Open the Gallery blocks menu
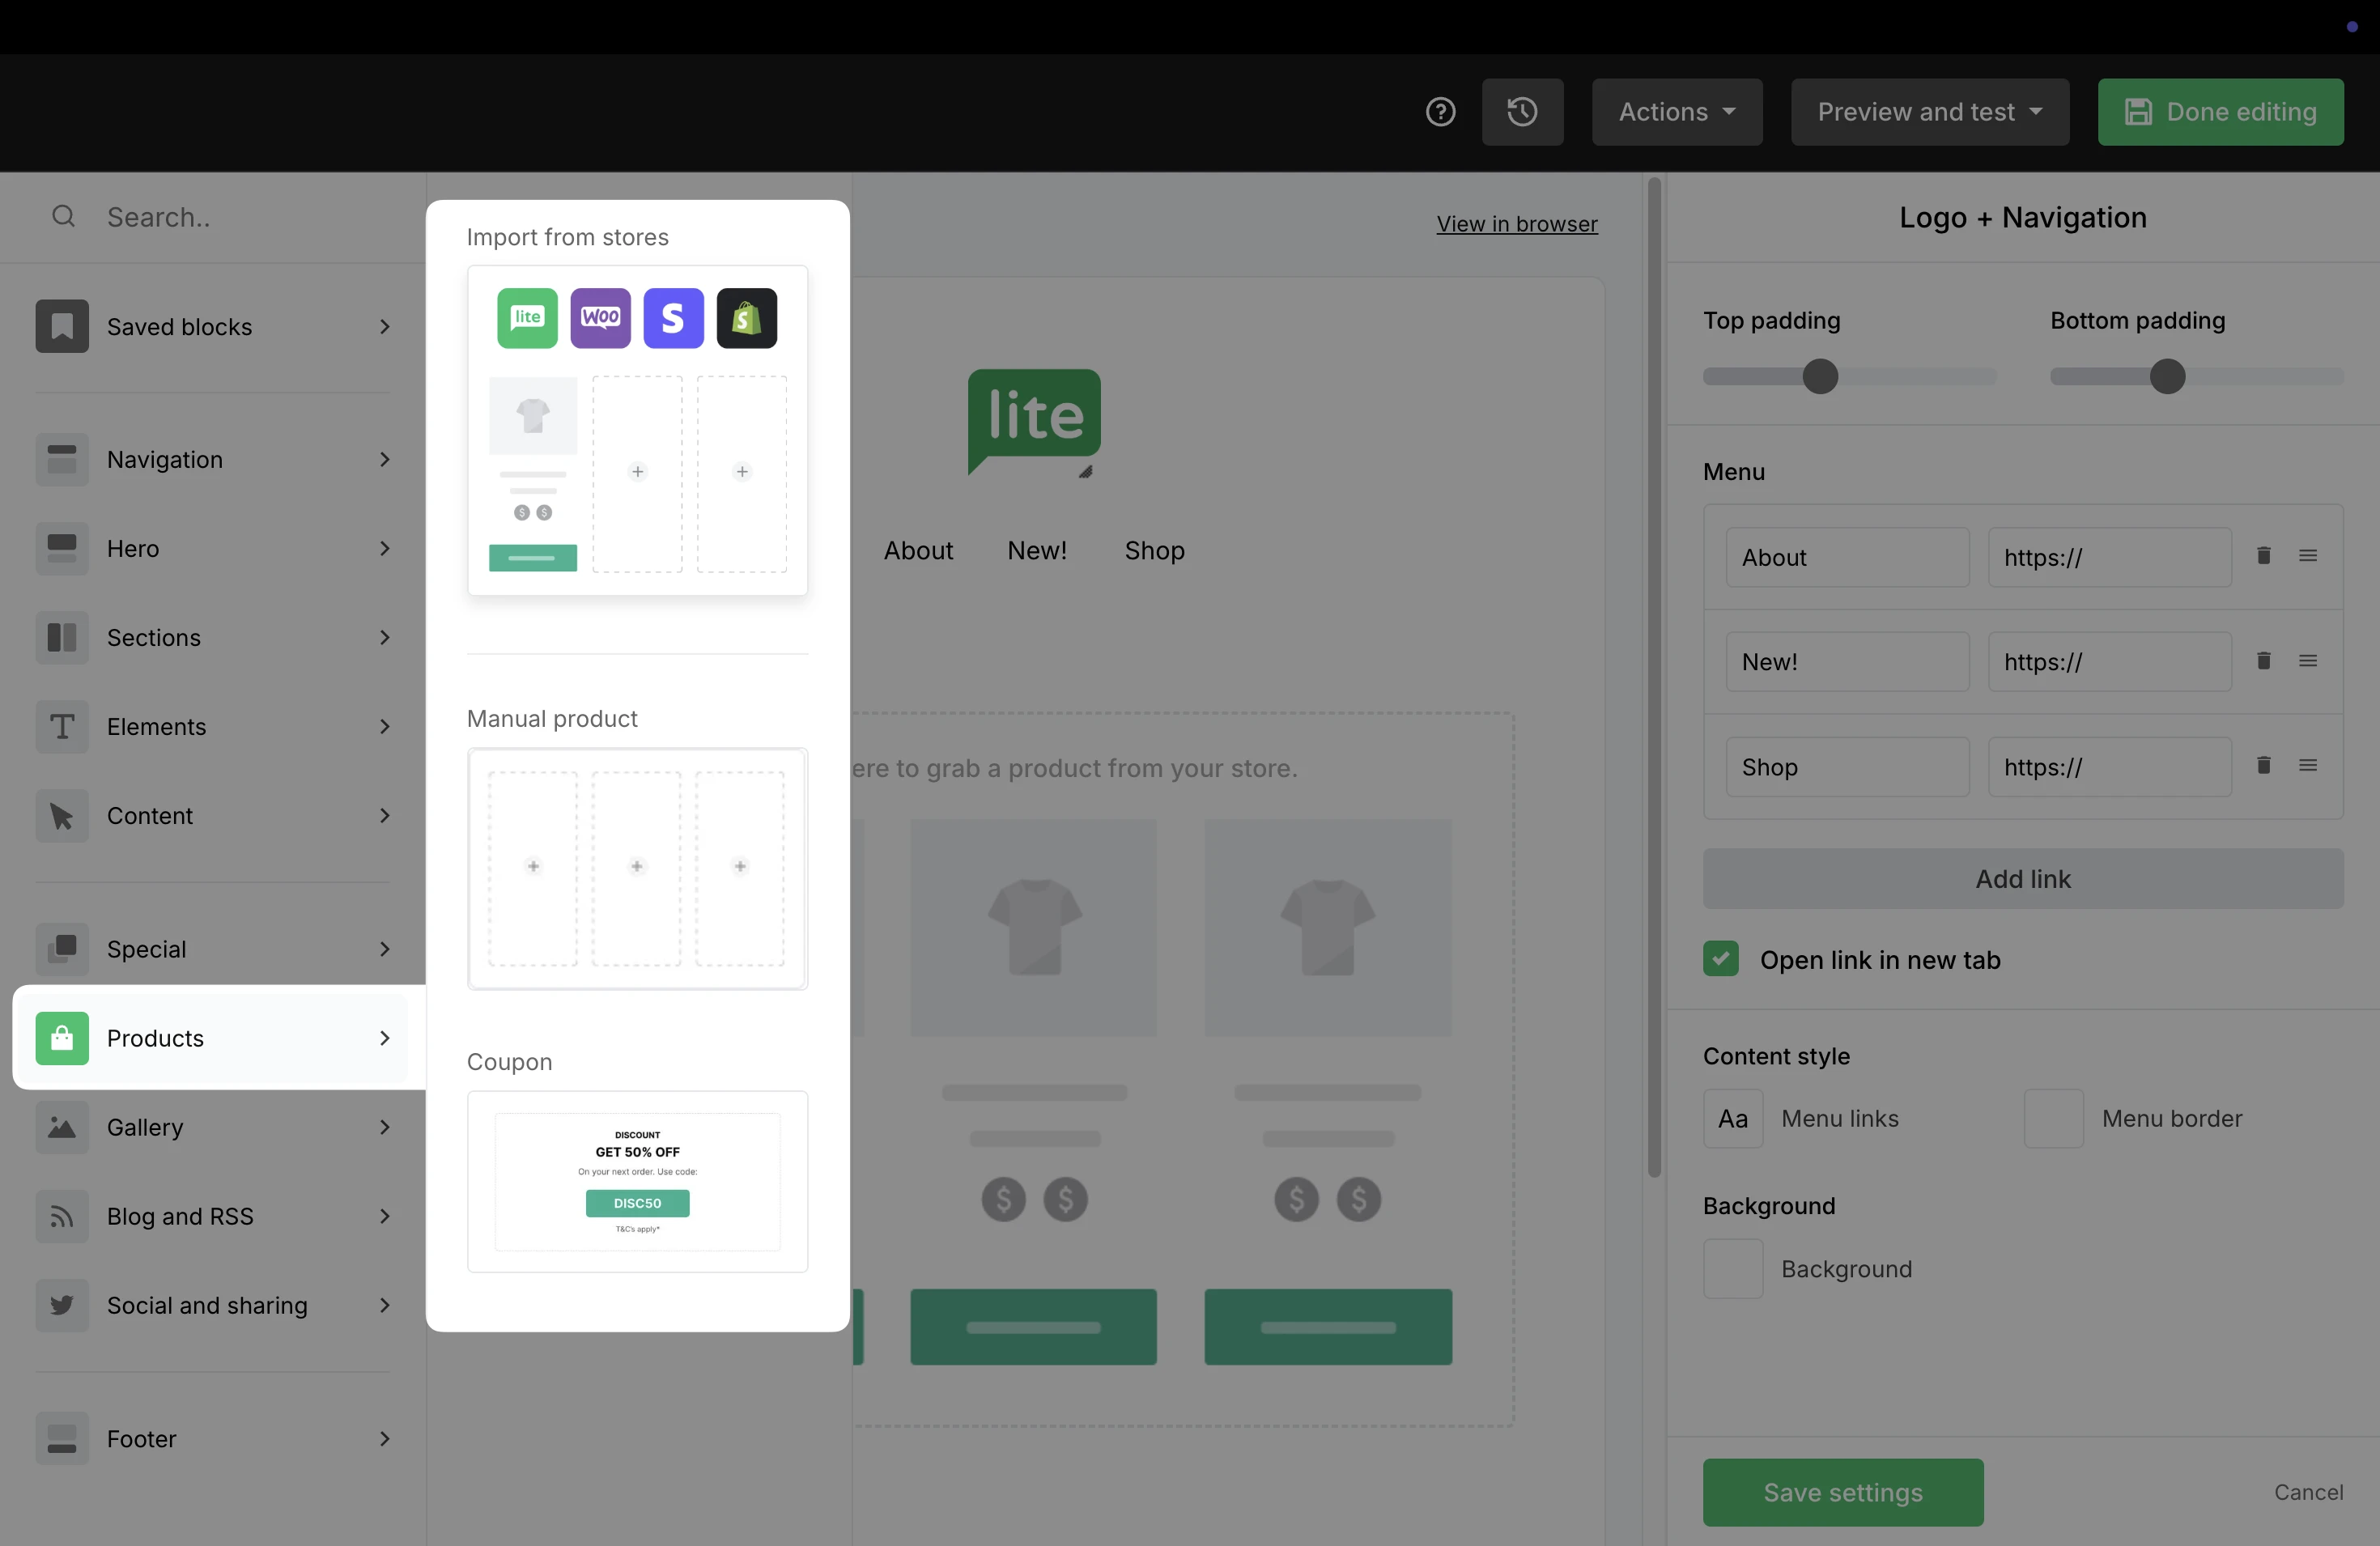The width and height of the screenshot is (2380, 1546). pos(213,1127)
